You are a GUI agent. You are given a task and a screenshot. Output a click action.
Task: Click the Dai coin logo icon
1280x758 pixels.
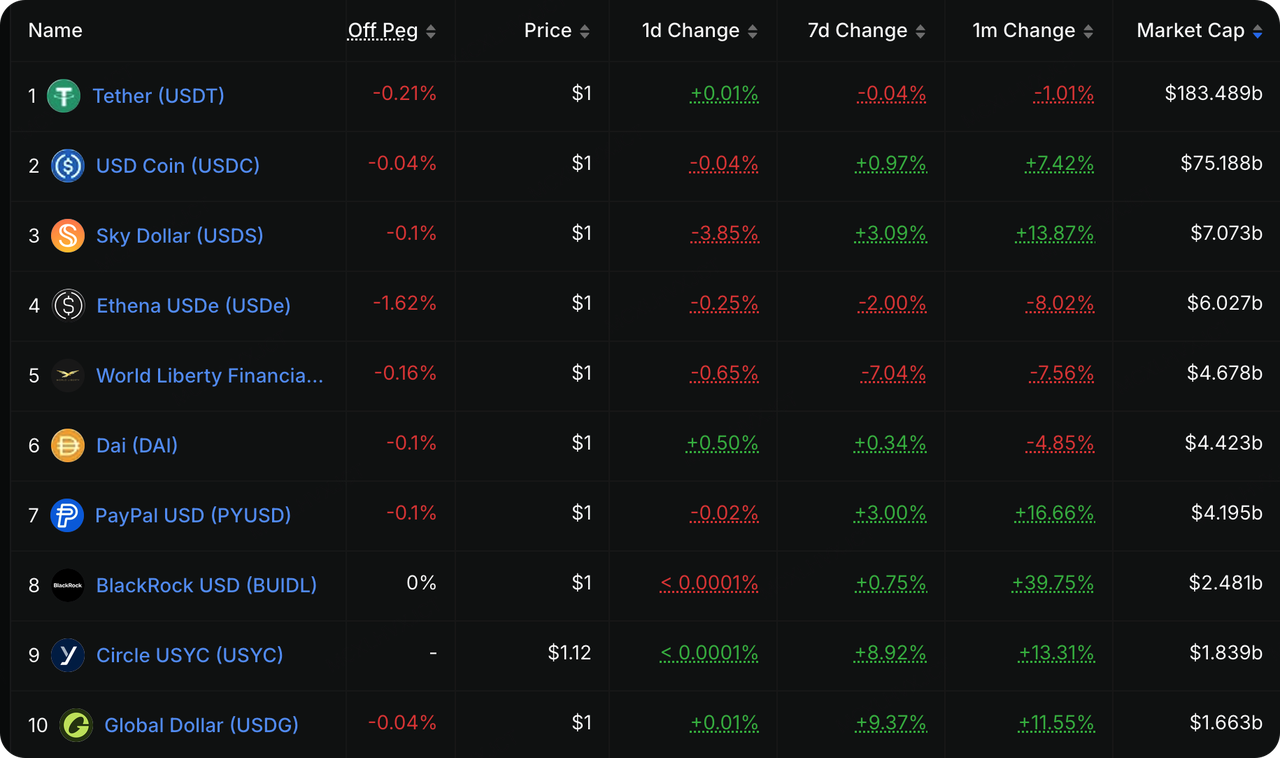(68, 445)
